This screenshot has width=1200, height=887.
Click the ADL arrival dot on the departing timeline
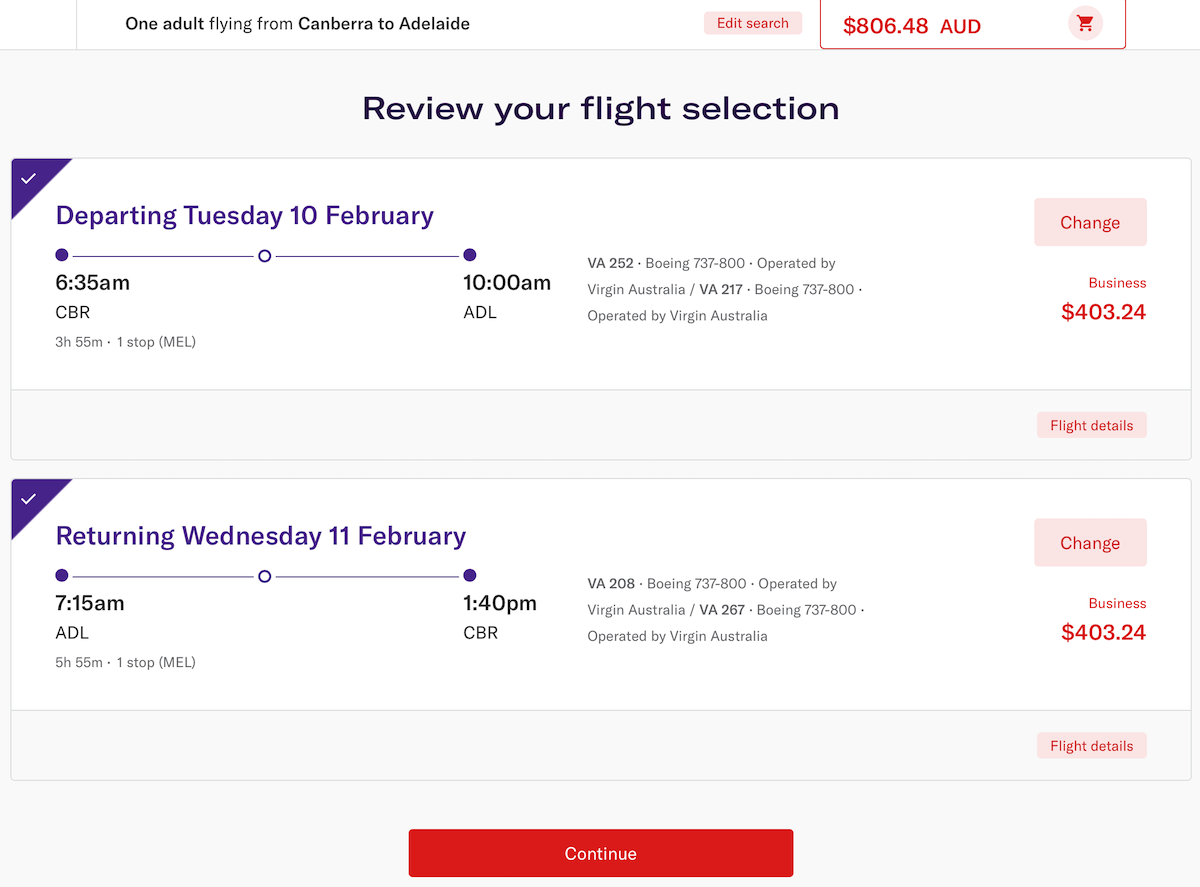[469, 255]
